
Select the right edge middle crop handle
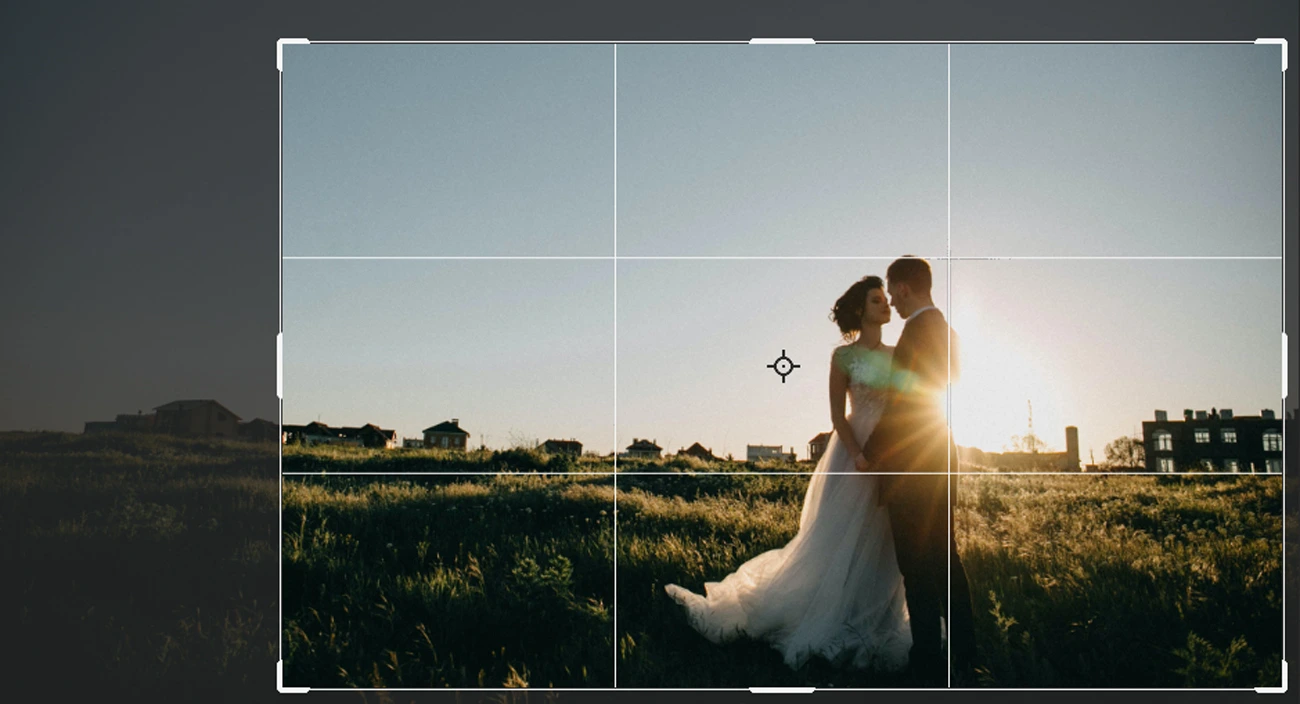click(1284, 366)
